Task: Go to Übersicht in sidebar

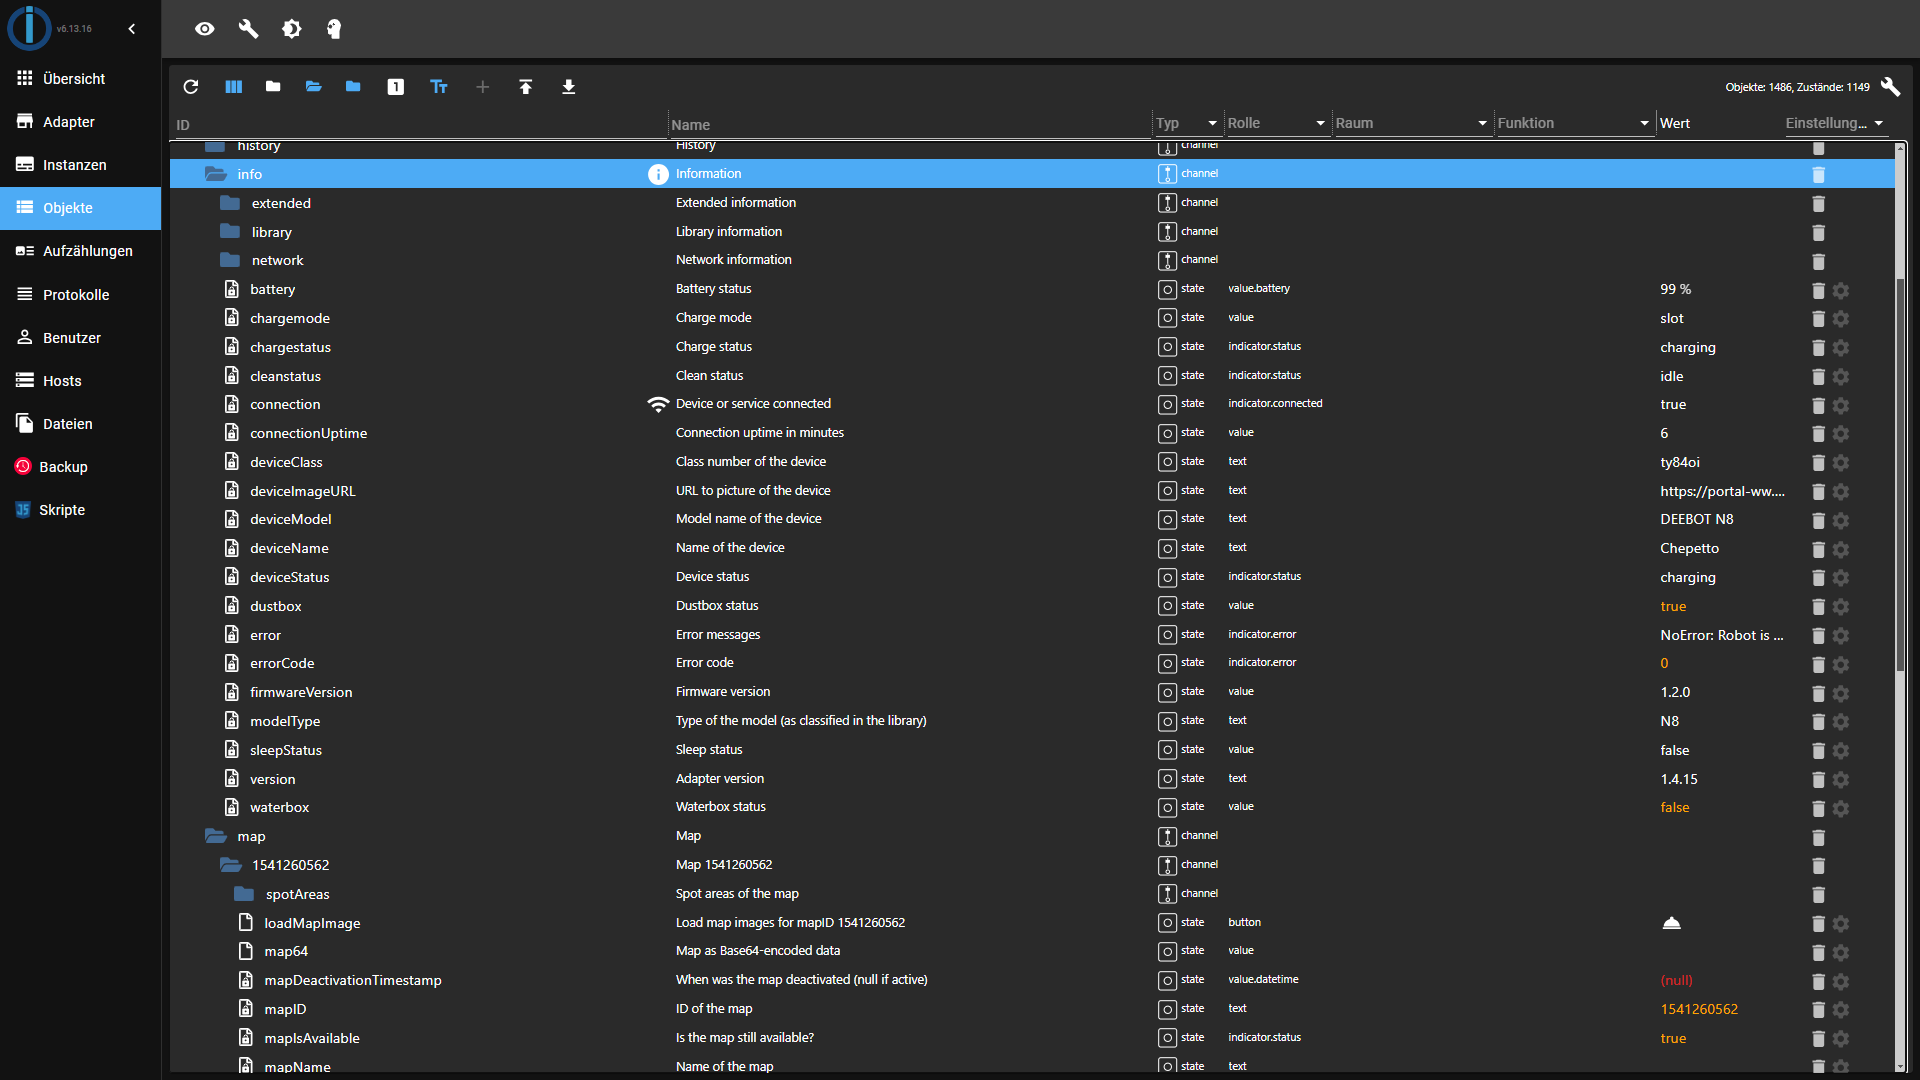Action: (80, 79)
